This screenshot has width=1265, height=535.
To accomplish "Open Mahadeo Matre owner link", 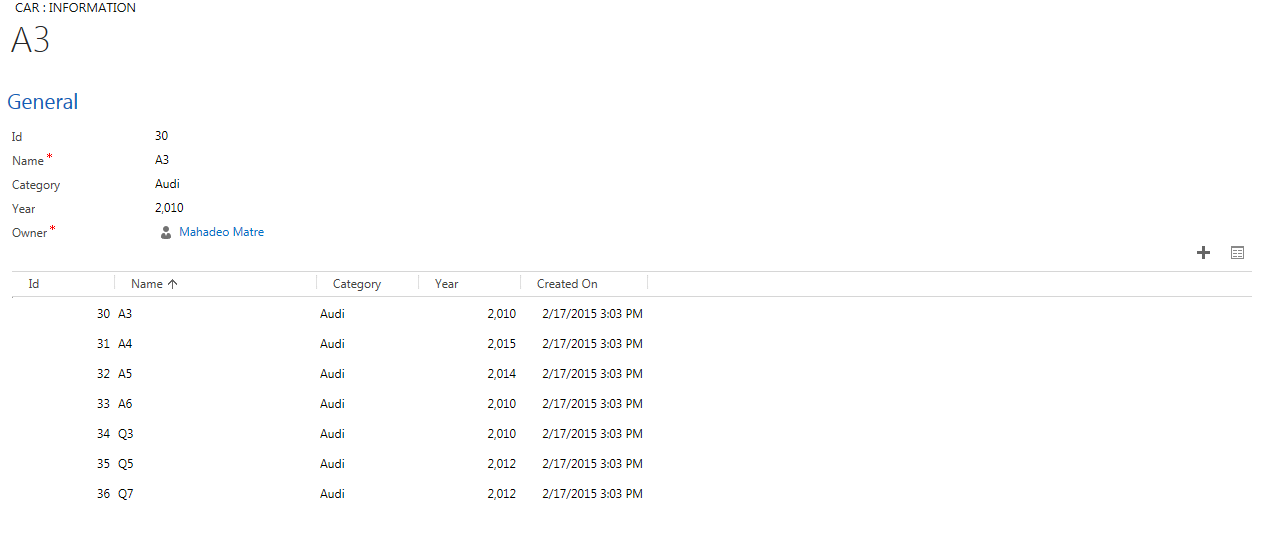I will tap(221, 232).
